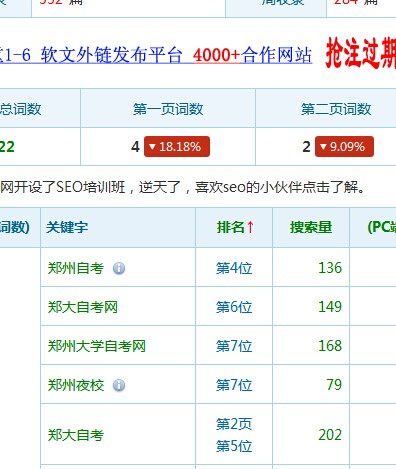Select search volume value 149
This screenshot has height=469, width=396.
point(330,307)
